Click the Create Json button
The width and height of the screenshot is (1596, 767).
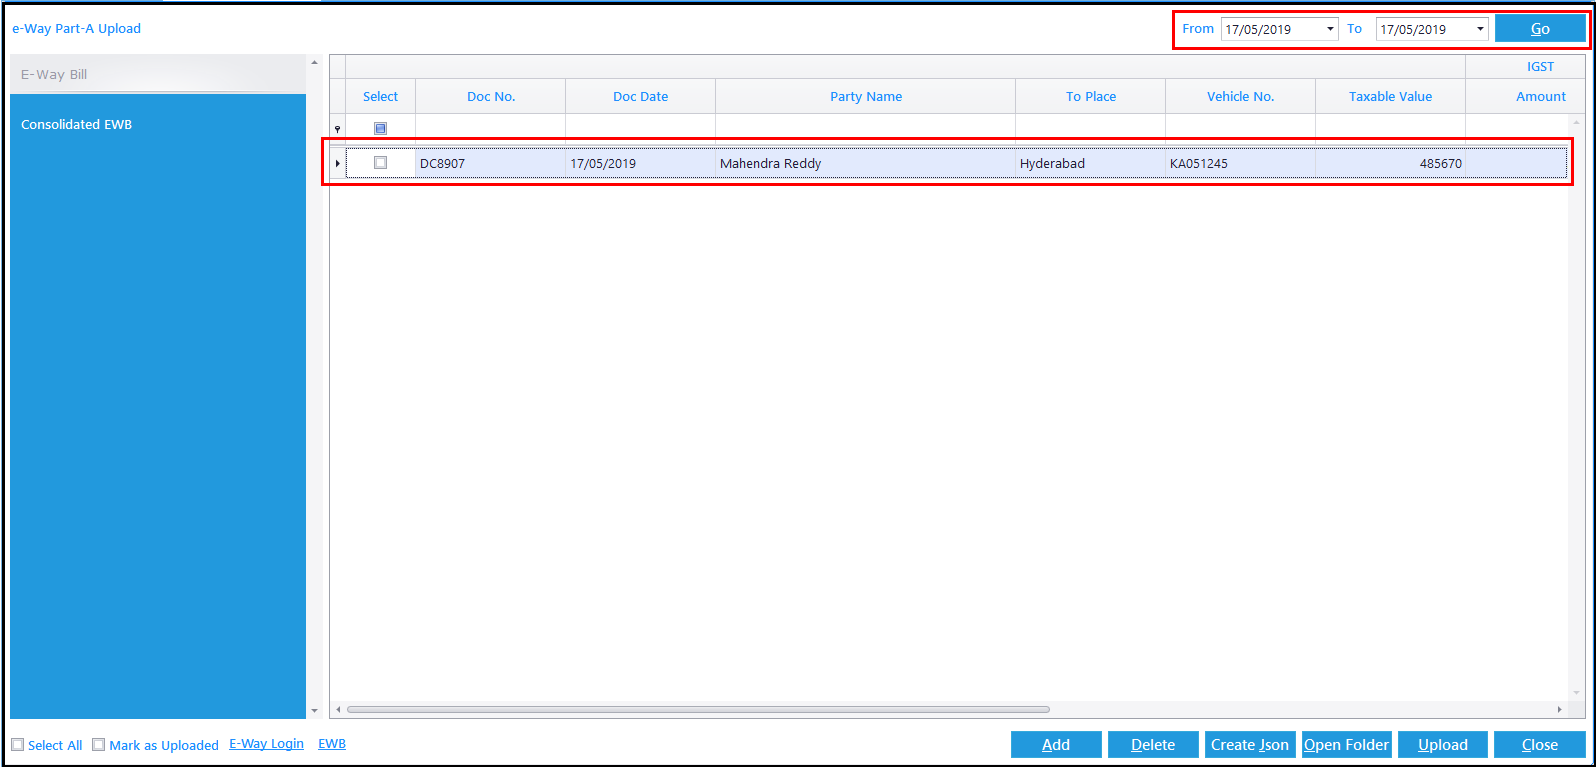(1250, 745)
